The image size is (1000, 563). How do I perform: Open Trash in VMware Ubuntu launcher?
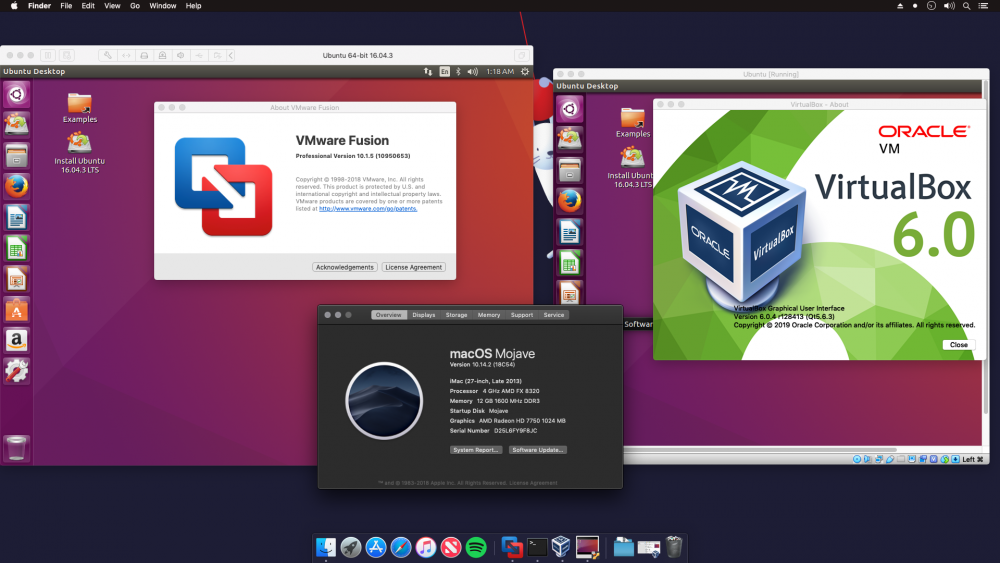pyautogui.click(x=17, y=448)
